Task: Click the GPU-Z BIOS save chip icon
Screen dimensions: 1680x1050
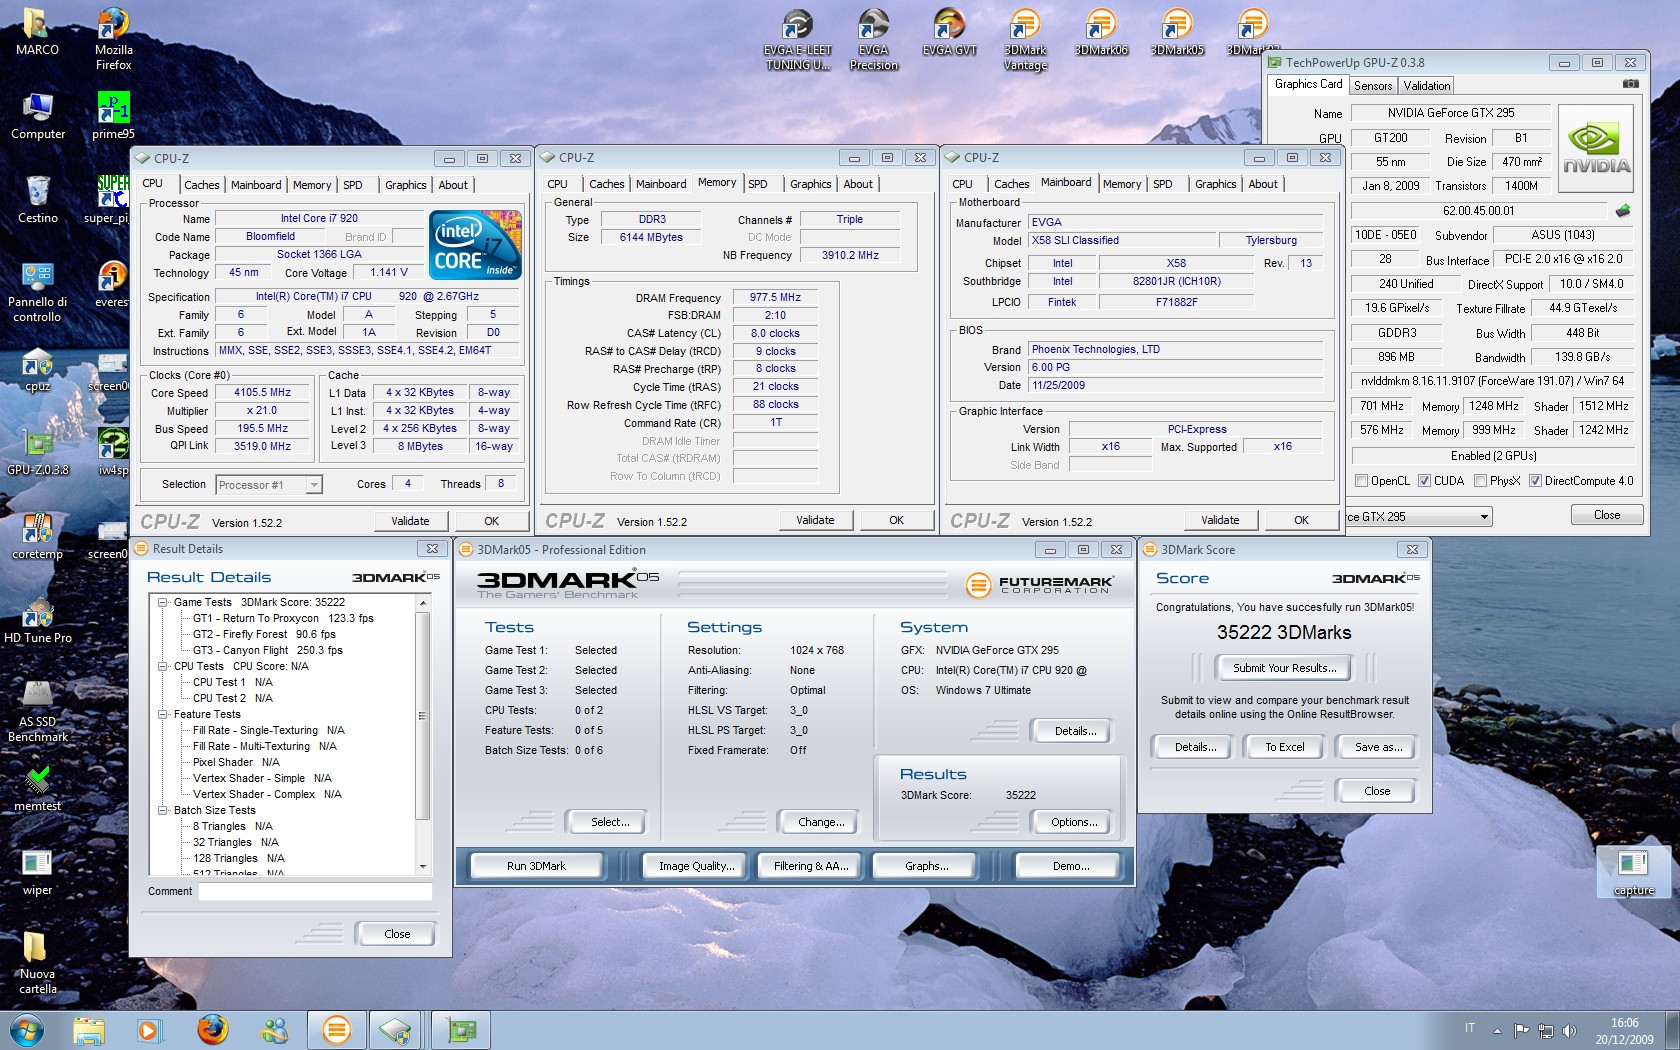Action: tap(1623, 211)
